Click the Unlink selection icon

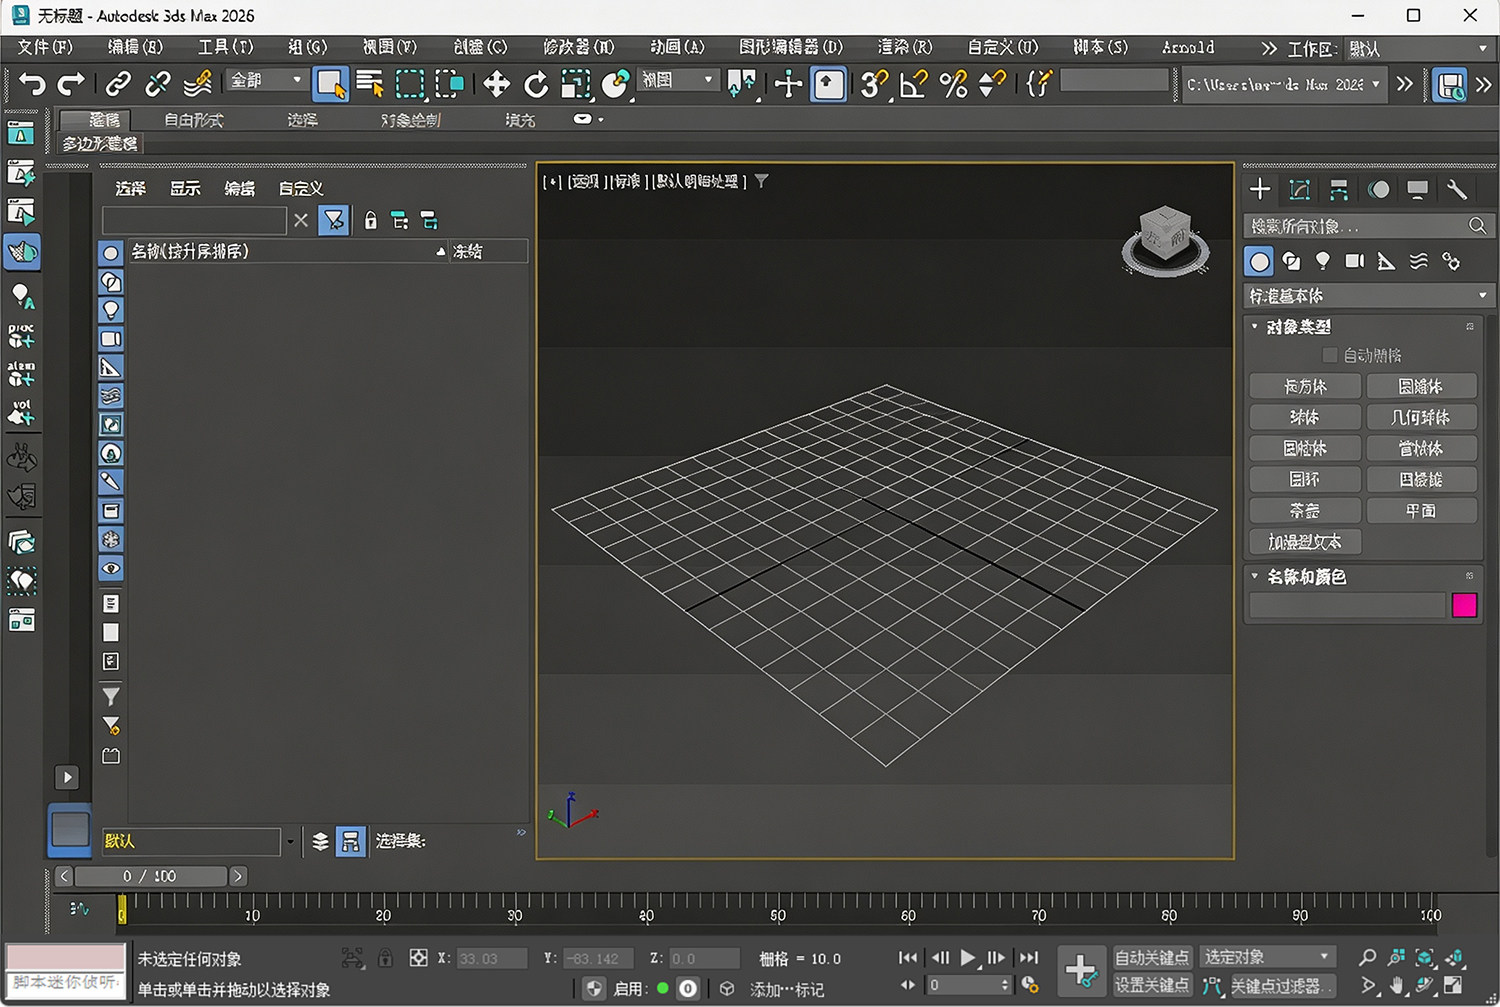(157, 84)
